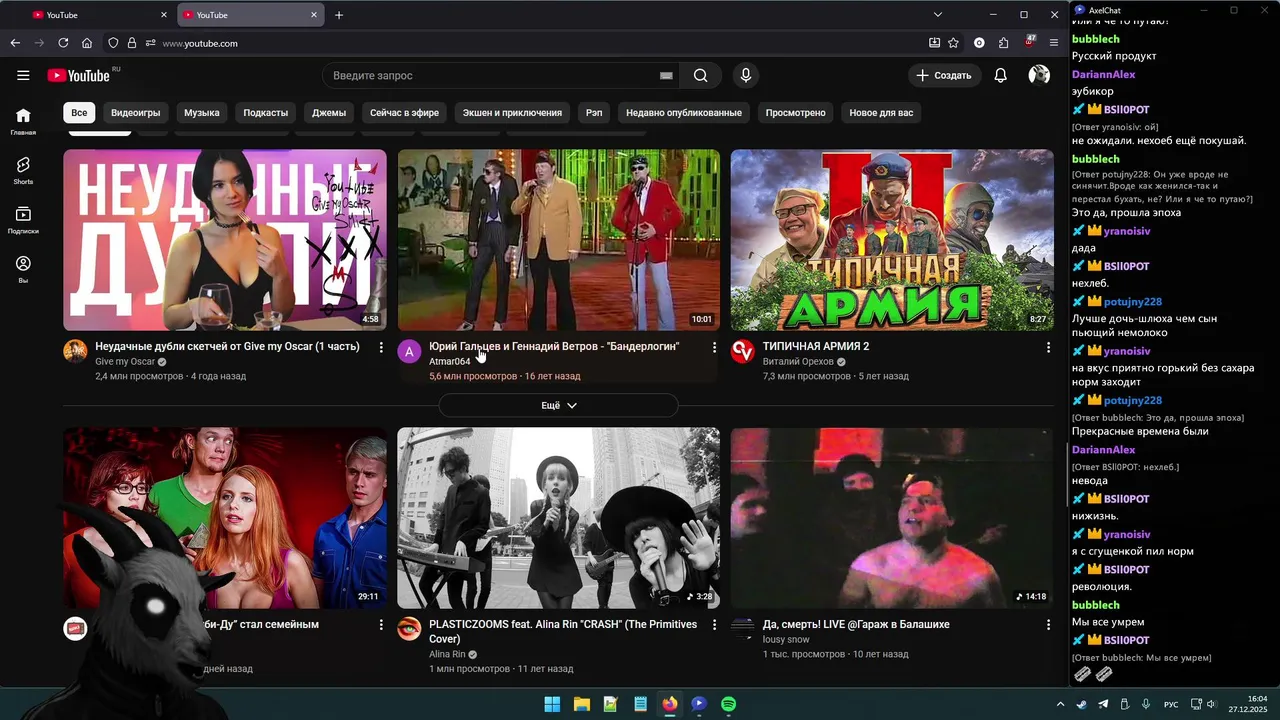Open the Неудачные дубли video thumbnail
Image resolution: width=1280 pixels, height=720 pixels.
click(x=225, y=240)
